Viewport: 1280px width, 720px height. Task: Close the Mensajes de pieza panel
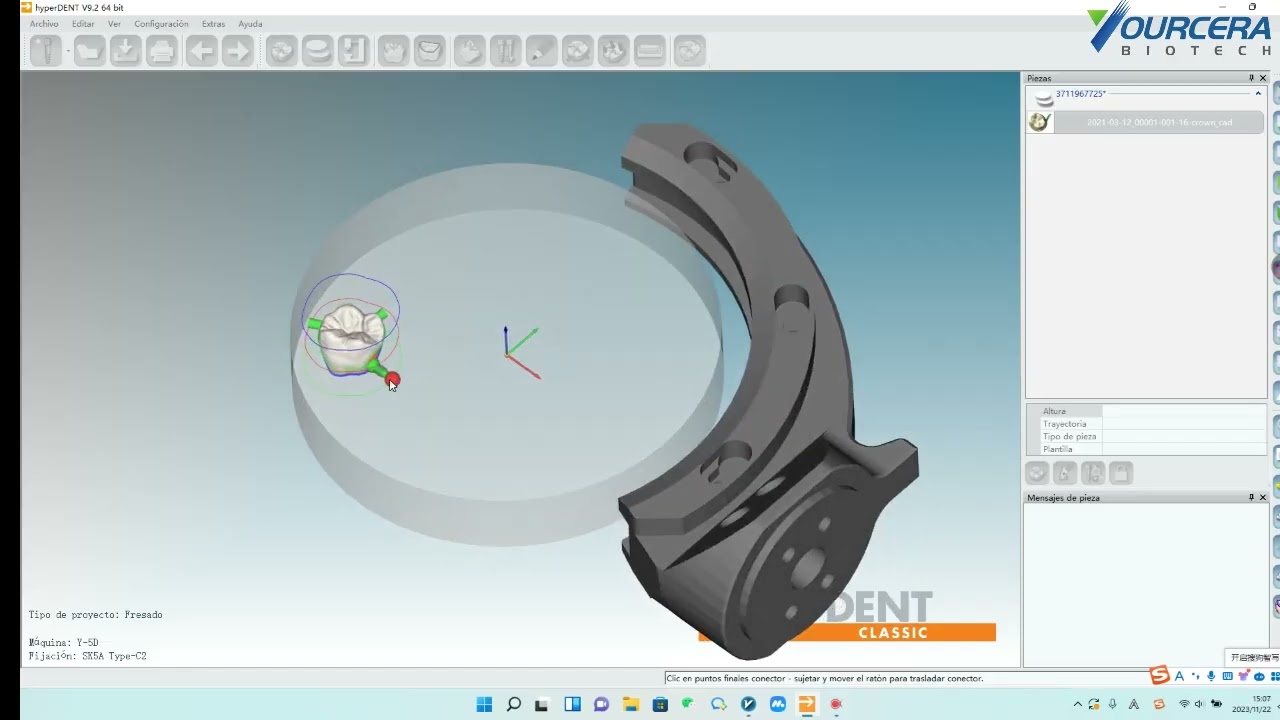coord(1263,497)
